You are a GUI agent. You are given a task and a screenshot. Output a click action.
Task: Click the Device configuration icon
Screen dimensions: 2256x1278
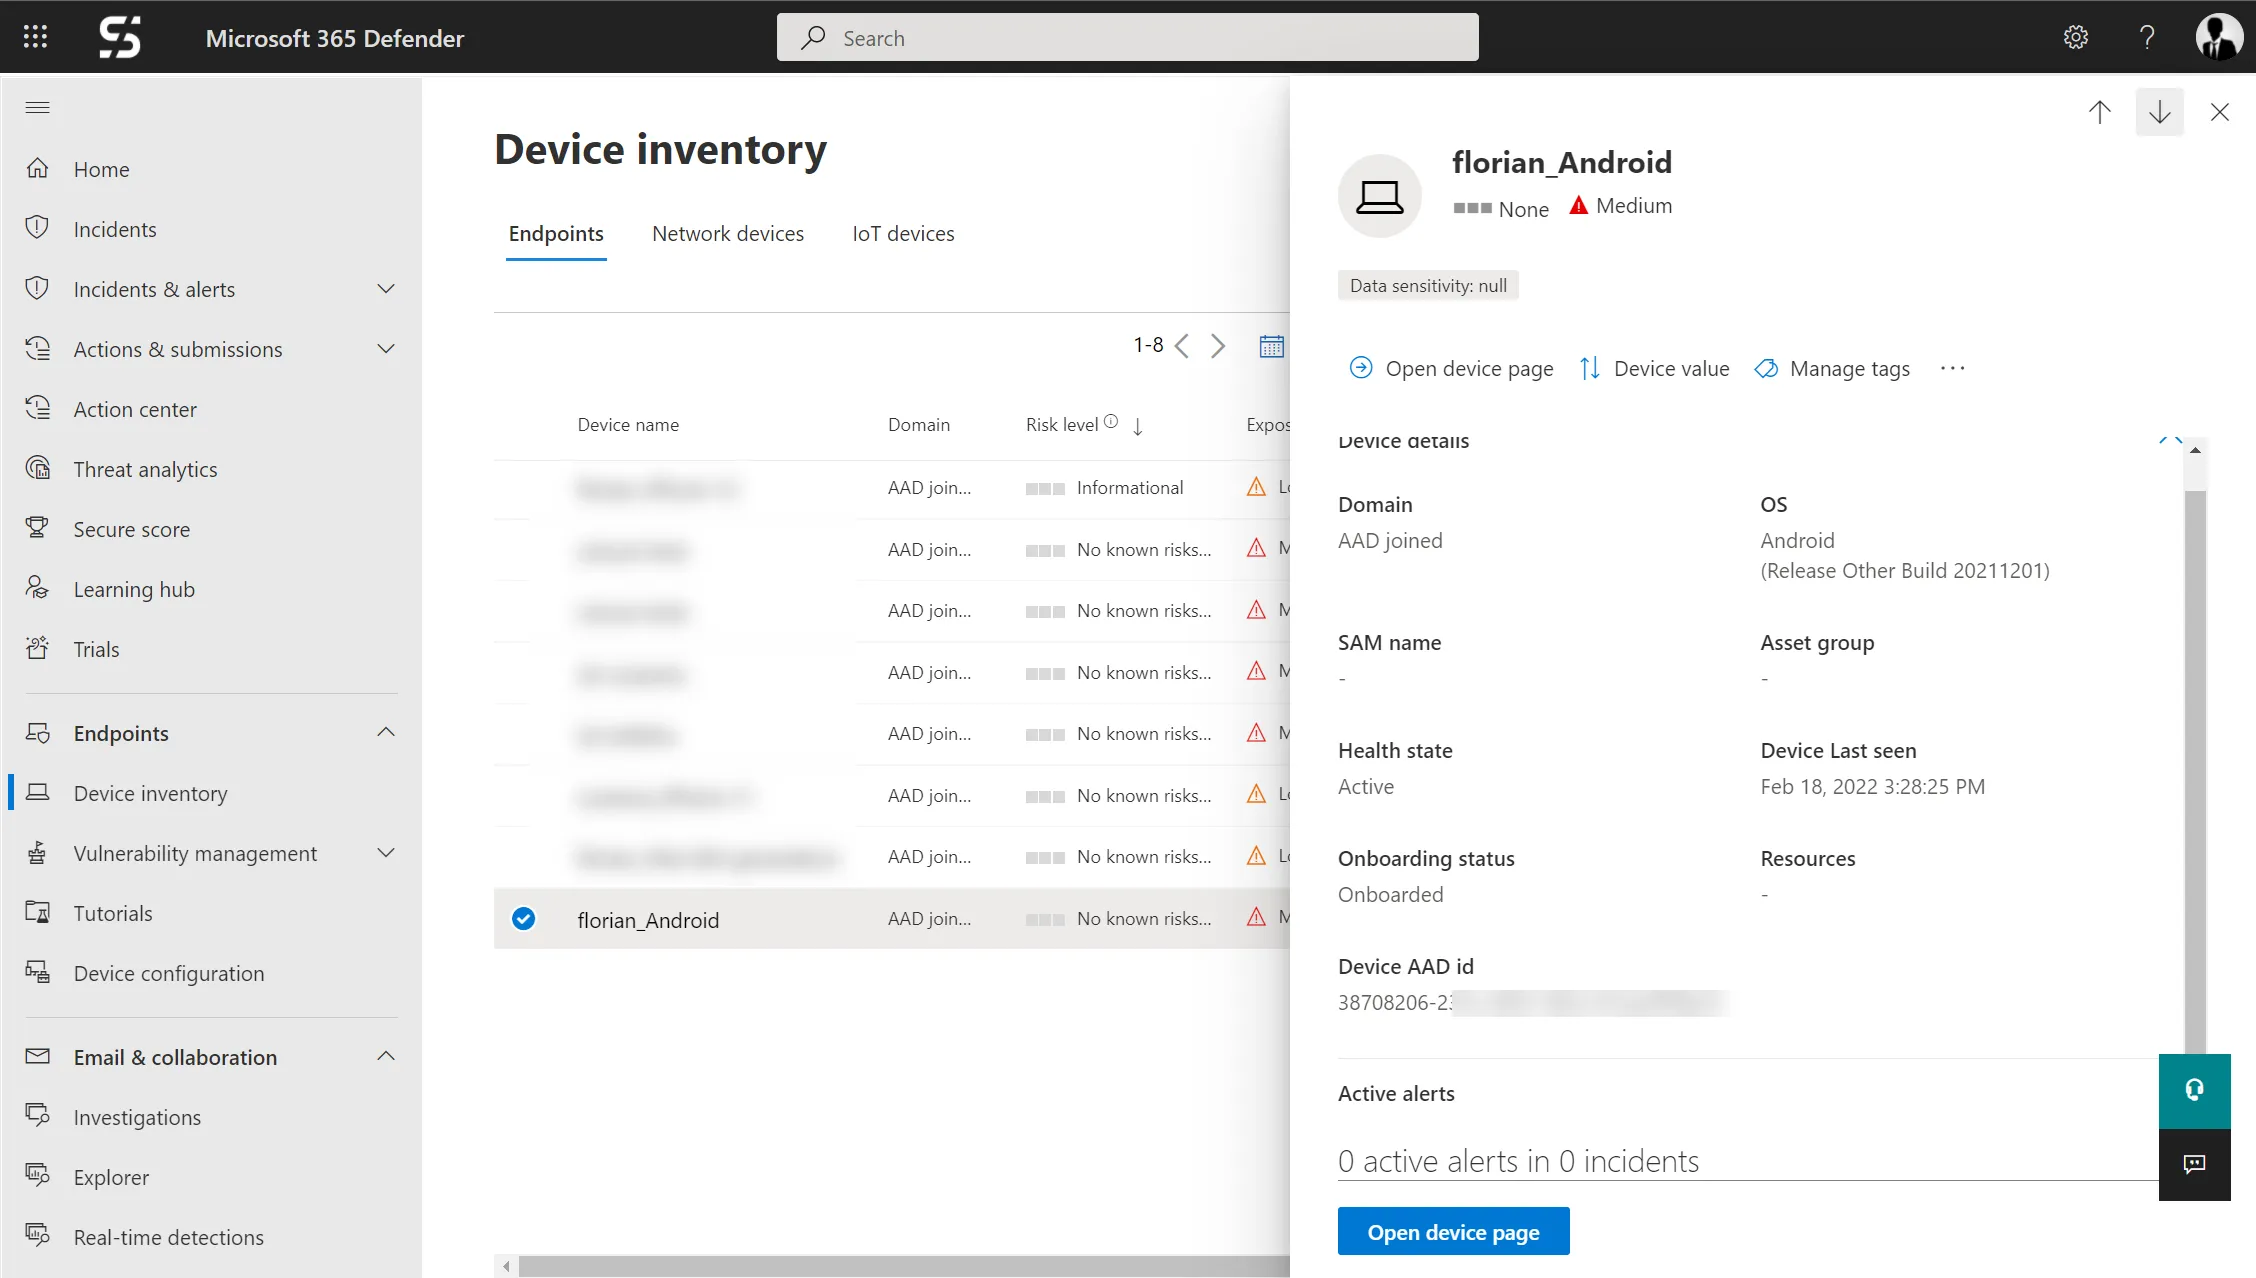(x=37, y=972)
